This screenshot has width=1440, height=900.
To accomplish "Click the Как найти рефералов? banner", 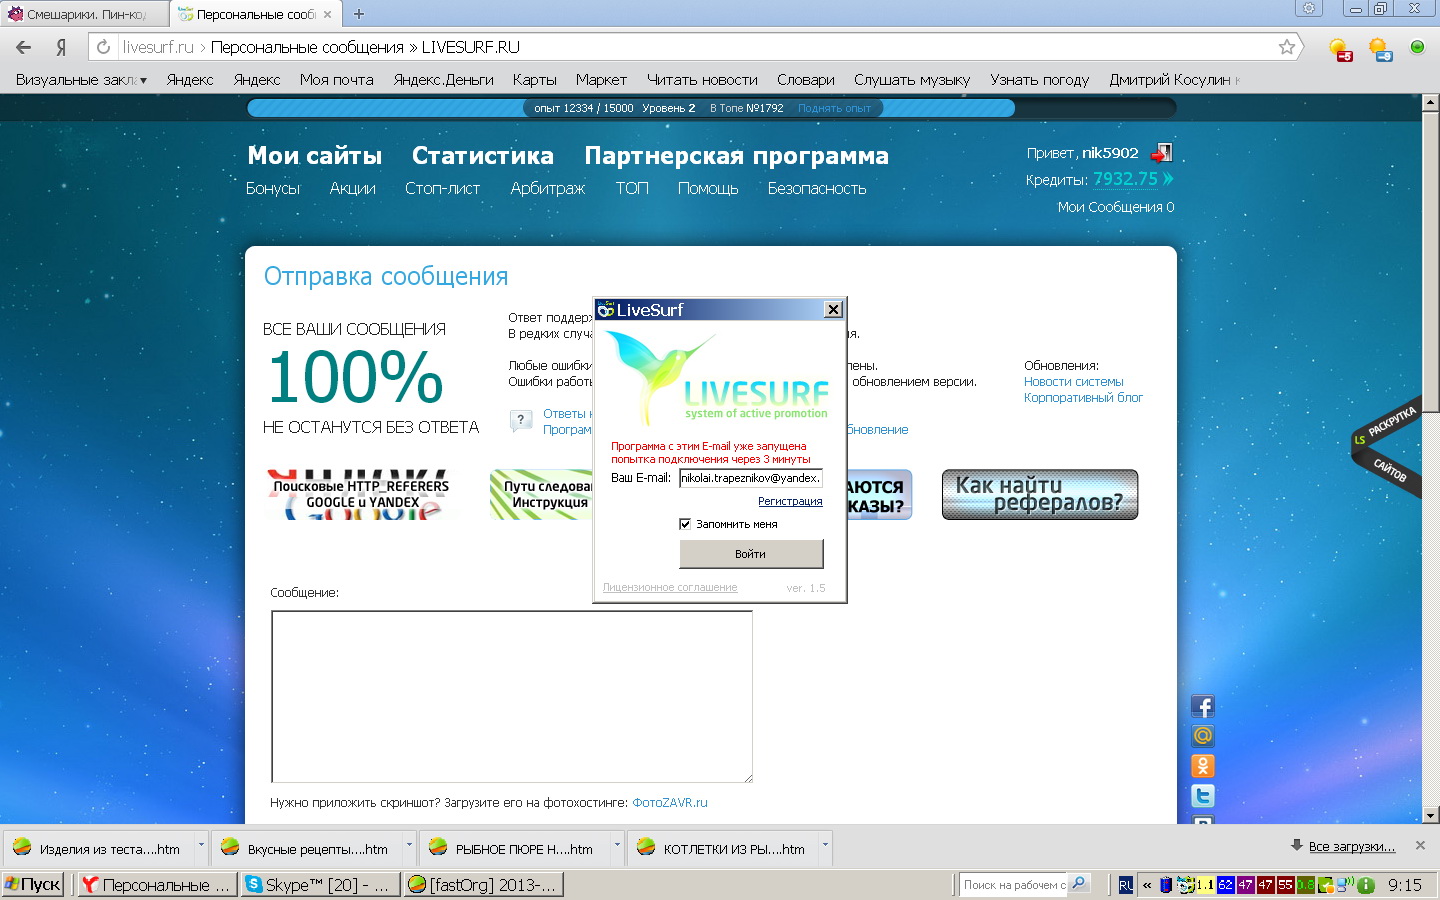I will pyautogui.click(x=1040, y=494).
